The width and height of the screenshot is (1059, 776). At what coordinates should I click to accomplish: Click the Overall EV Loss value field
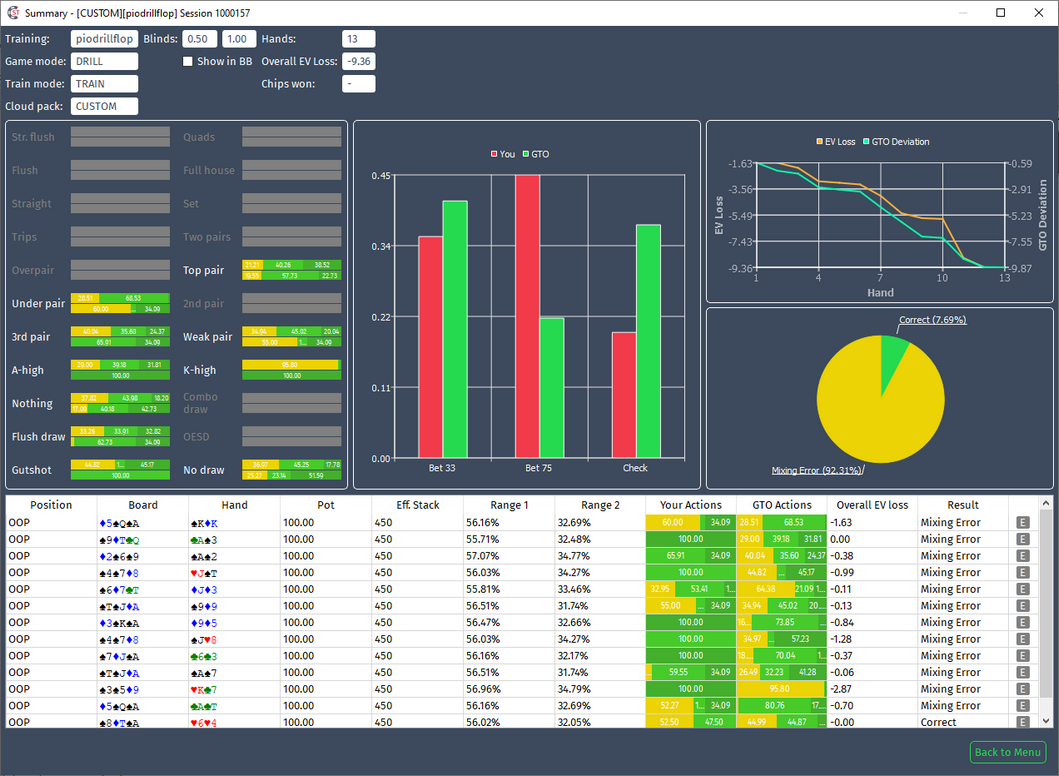coord(359,61)
